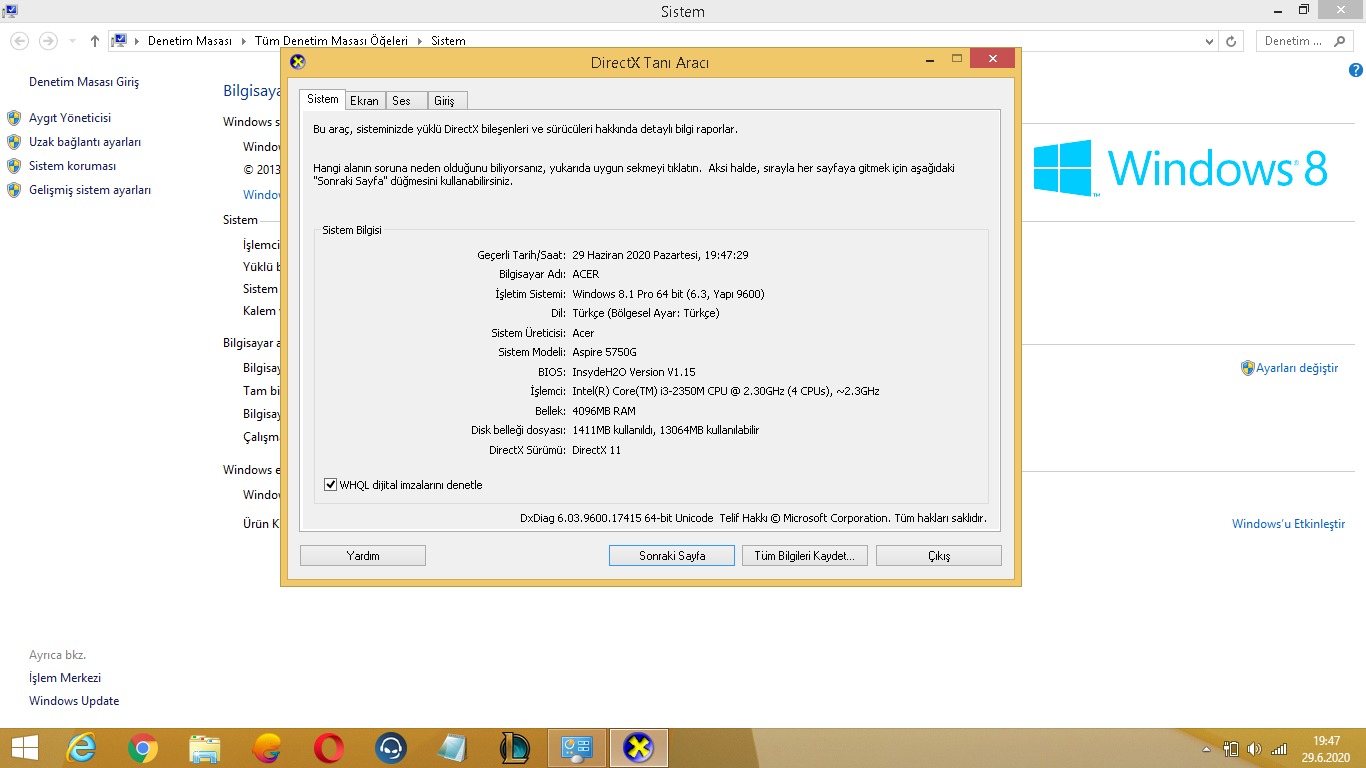Open File Explorer from the taskbar
Screen dimensions: 1366x768
point(205,748)
